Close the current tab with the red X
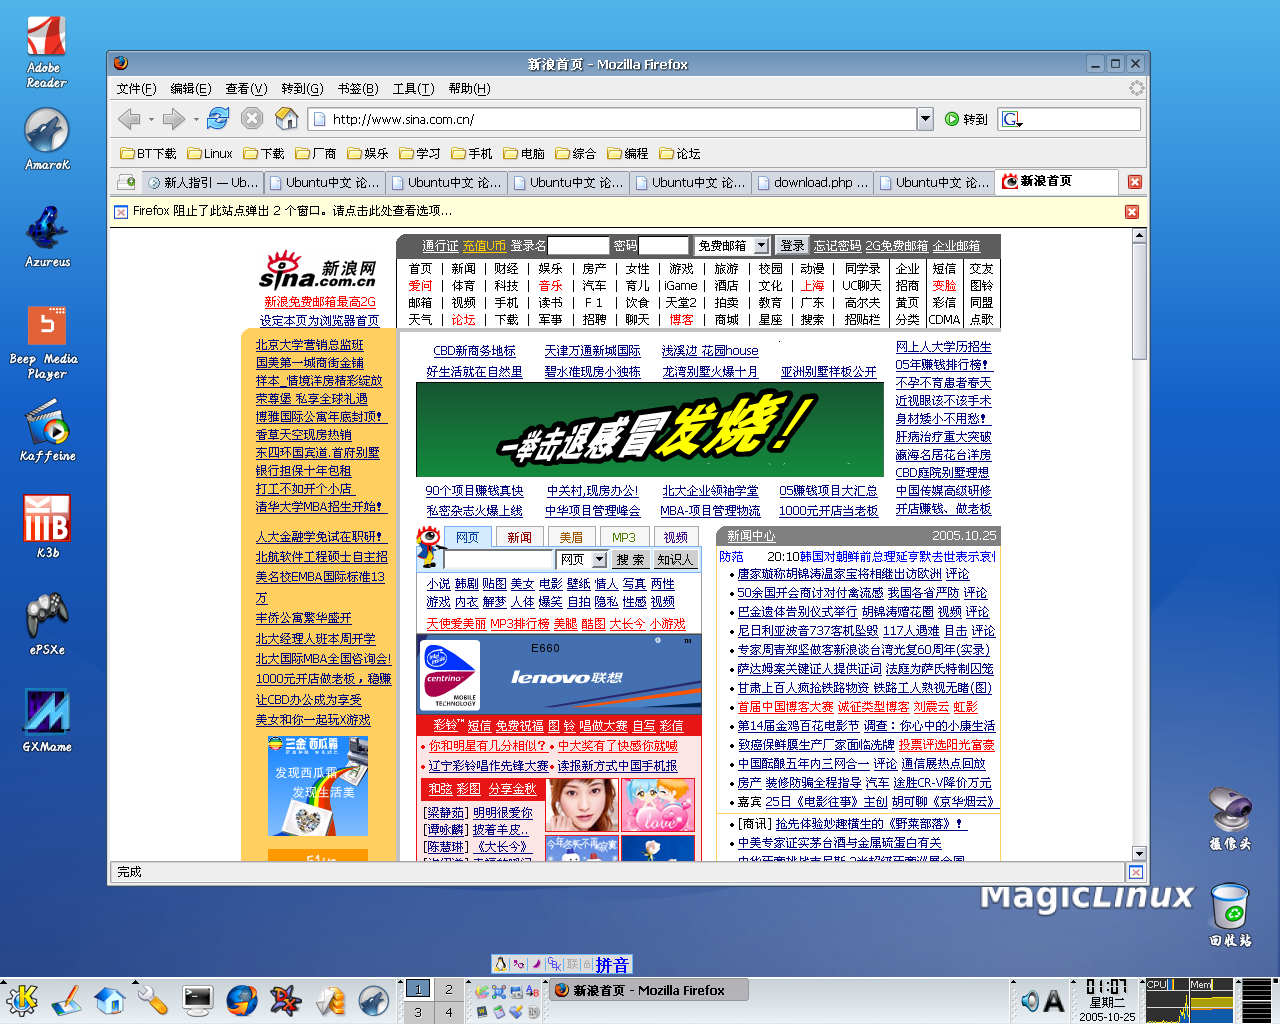Viewport: 1280px width, 1024px height. click(1134, 182)
